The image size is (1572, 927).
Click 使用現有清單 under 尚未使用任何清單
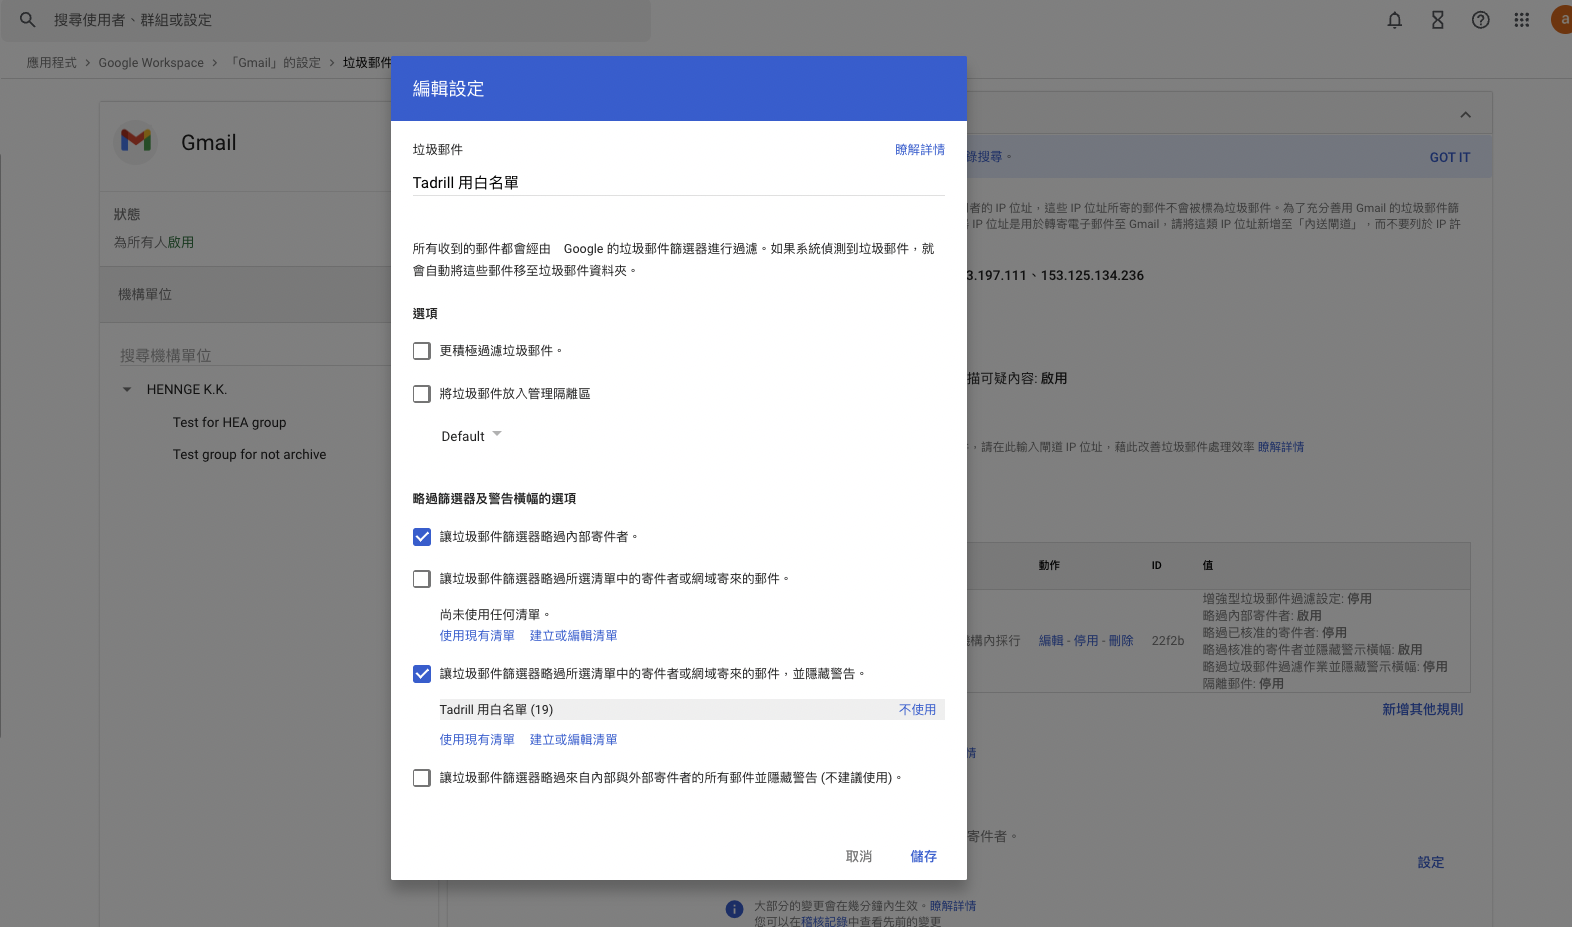tap(477, 636)
